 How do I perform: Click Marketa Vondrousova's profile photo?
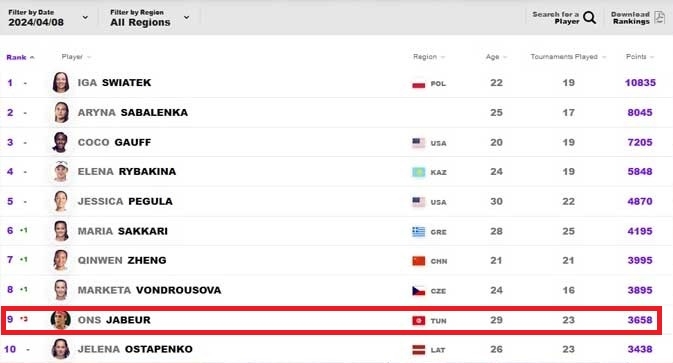(61, 290)
